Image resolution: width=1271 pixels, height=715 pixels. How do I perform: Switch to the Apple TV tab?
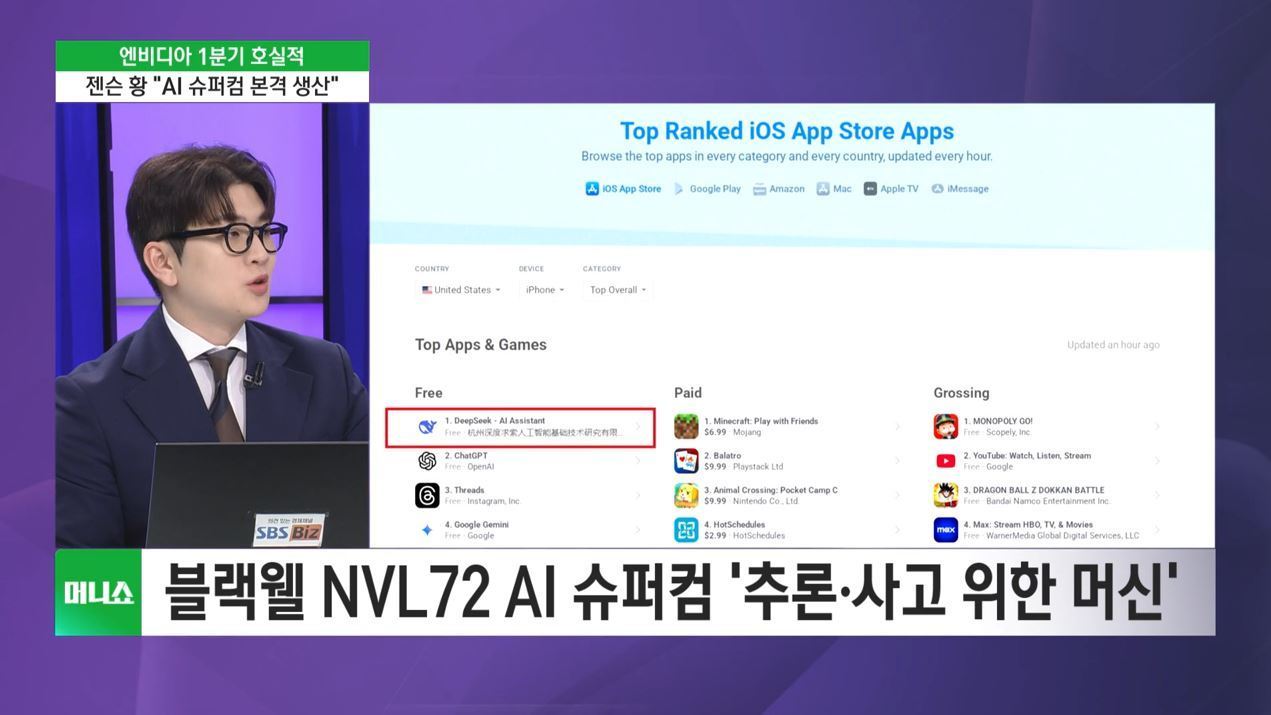891,189
